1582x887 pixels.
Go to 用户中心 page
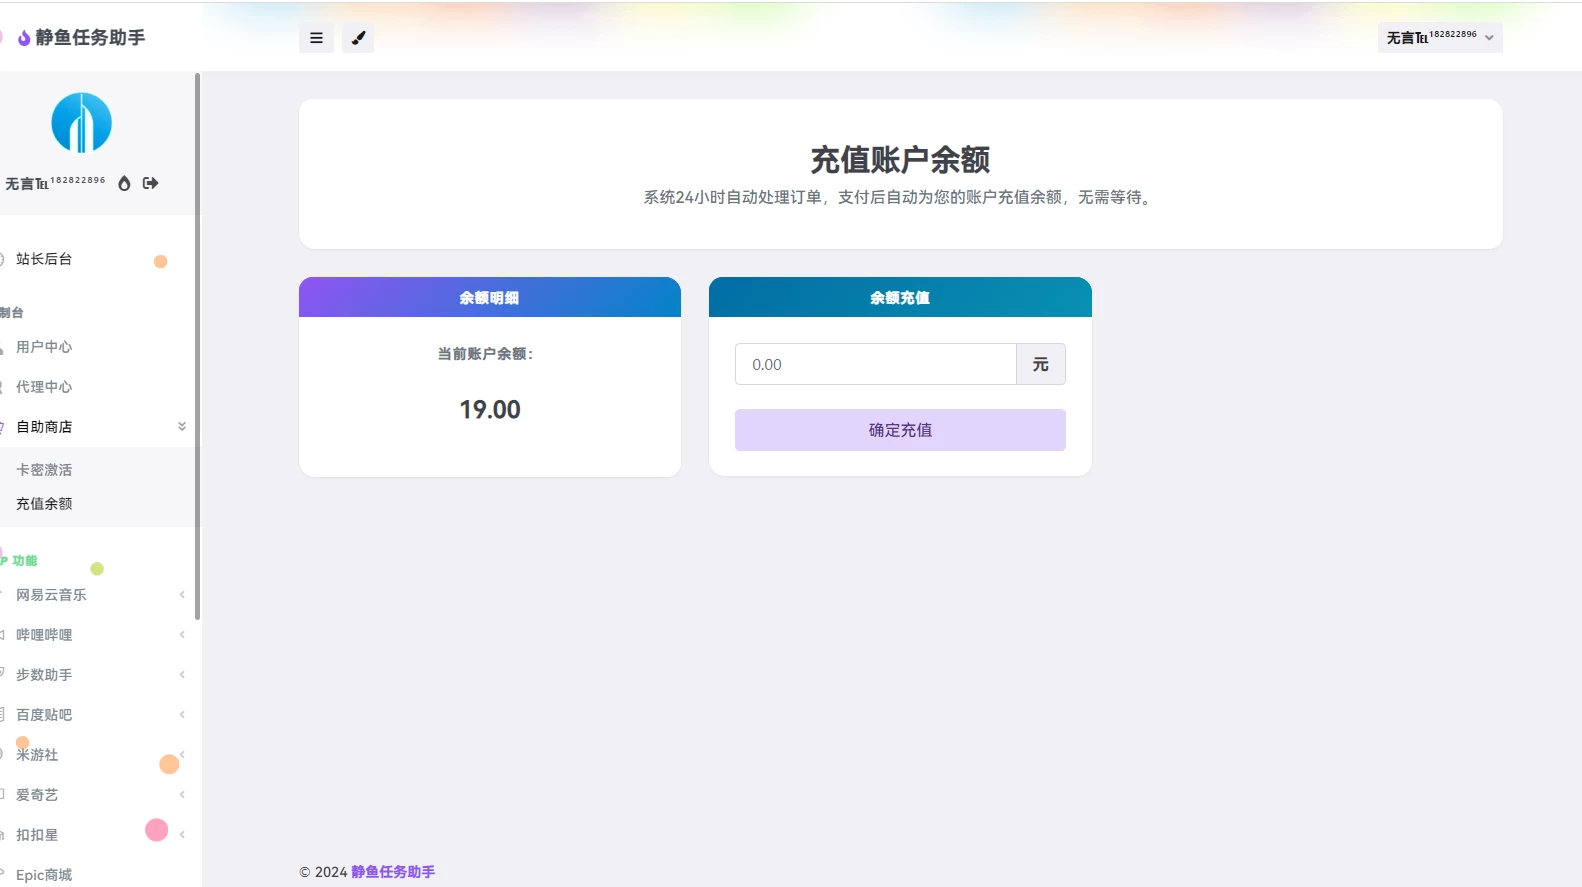click(44, 347)
